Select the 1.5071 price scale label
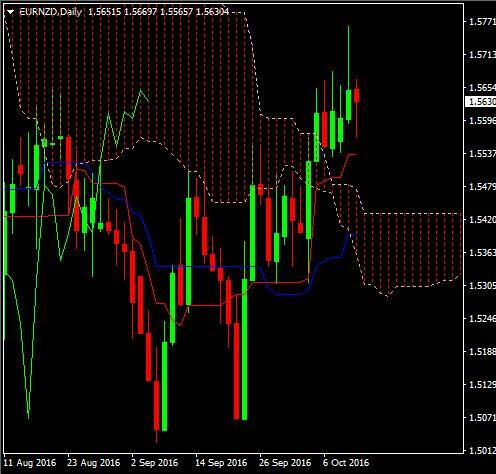The height and width of the screenshot is (474, 496). pyautogui.click(x=482, y=417)
